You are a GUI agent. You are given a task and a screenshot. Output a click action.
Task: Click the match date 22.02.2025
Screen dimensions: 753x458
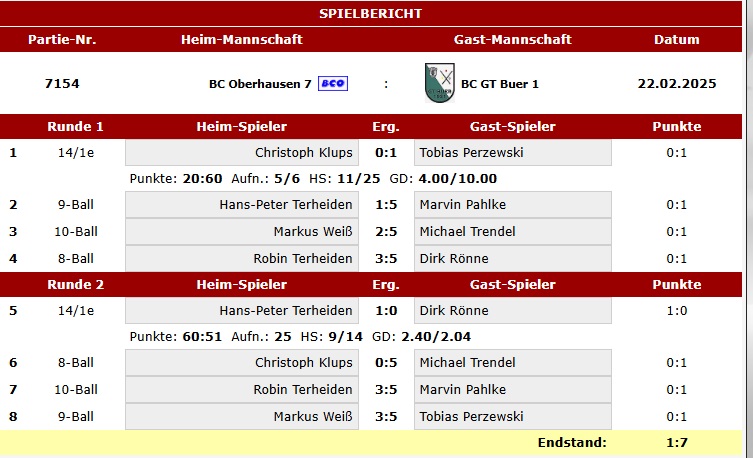click(677, 84)
